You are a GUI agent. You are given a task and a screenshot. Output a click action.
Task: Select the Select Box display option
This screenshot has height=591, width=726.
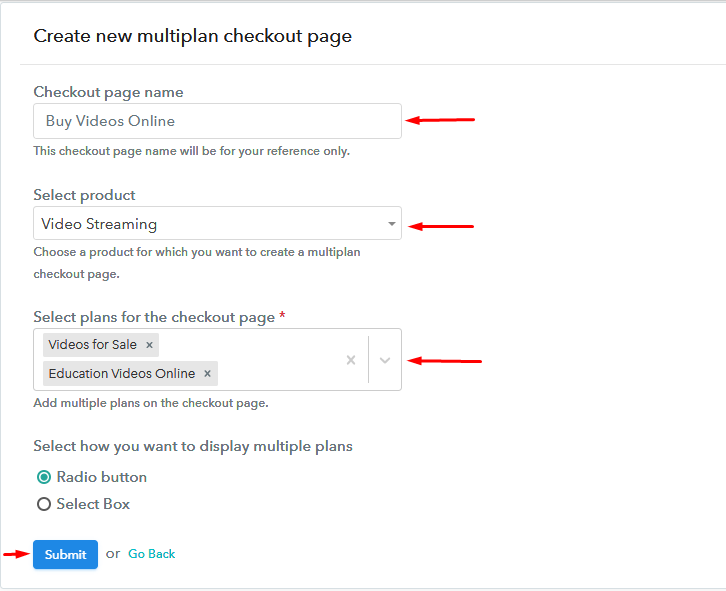tap(44, 504)
